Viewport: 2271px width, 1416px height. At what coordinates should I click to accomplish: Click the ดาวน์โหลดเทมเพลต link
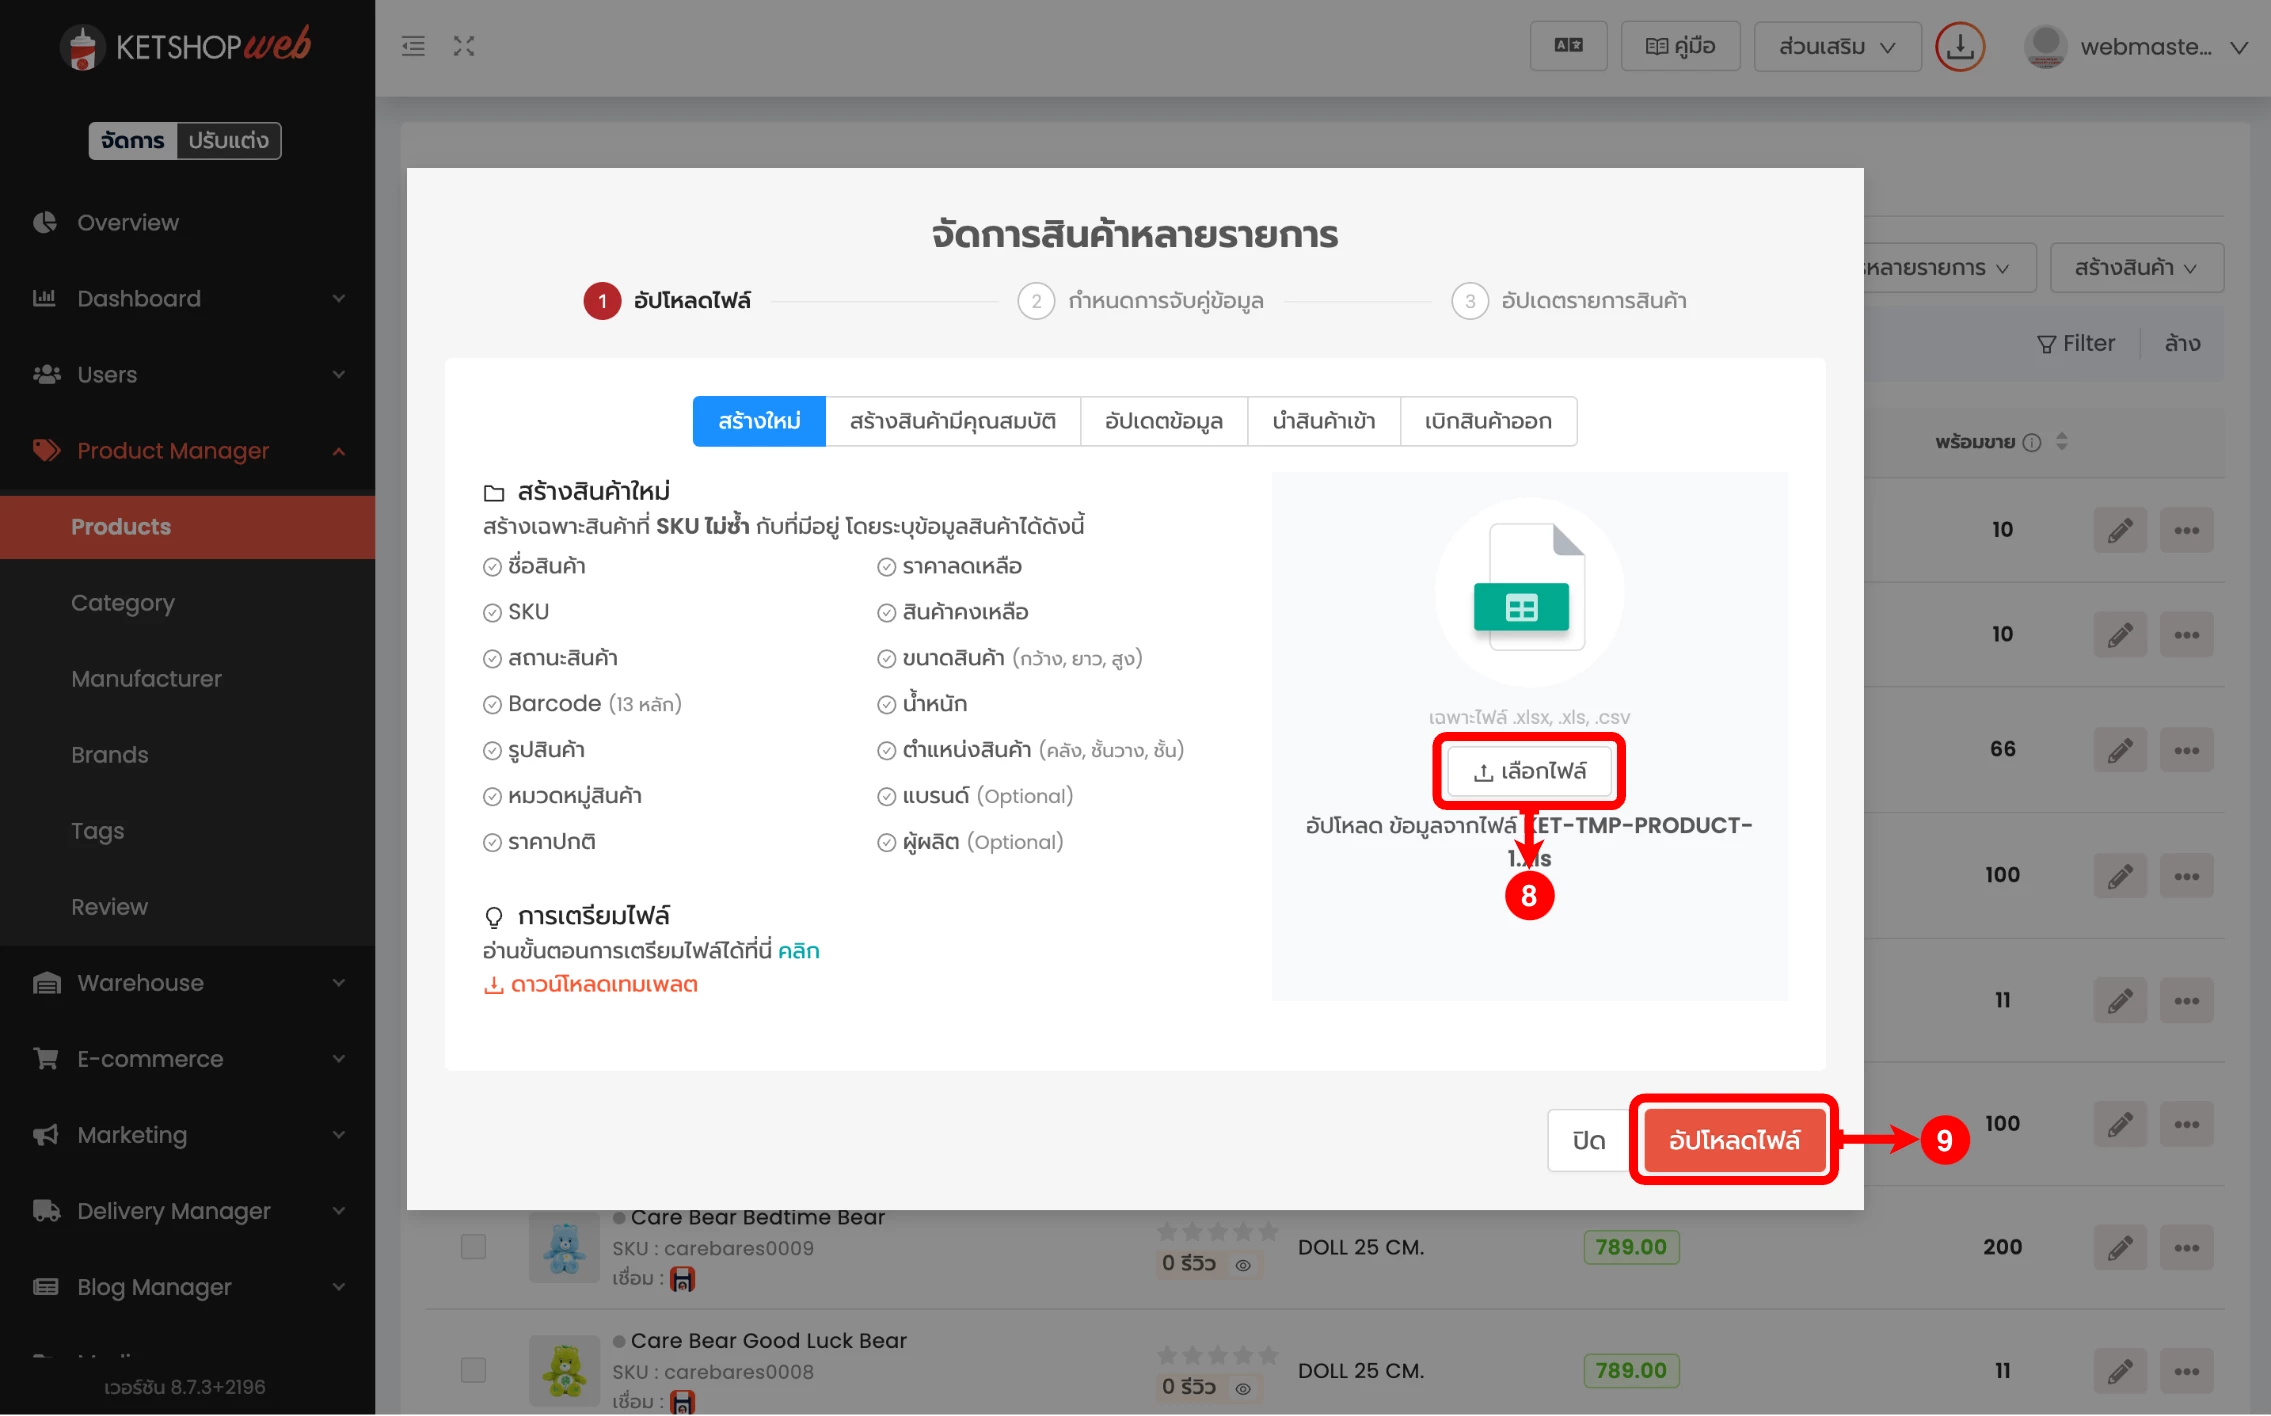click(x=591, y=985)
